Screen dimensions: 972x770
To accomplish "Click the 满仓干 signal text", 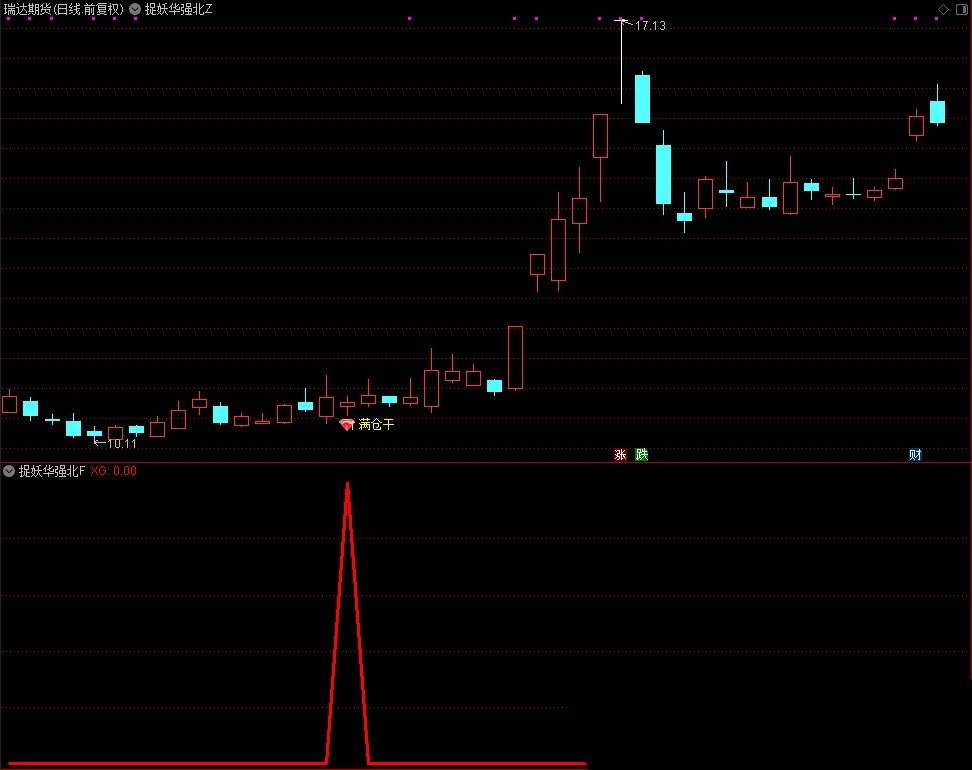I will tap(377, 425).
